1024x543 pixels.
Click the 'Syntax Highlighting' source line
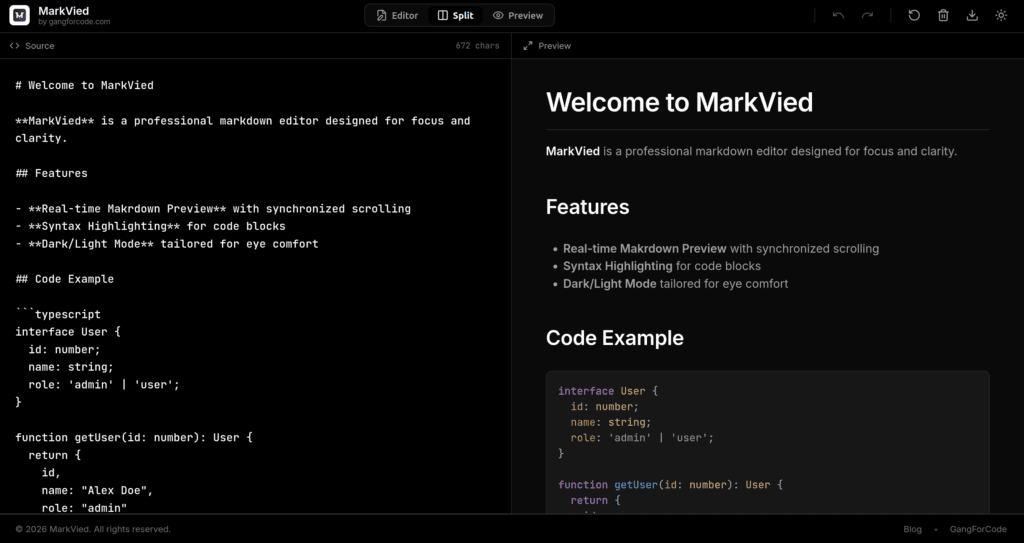point(150,226)
